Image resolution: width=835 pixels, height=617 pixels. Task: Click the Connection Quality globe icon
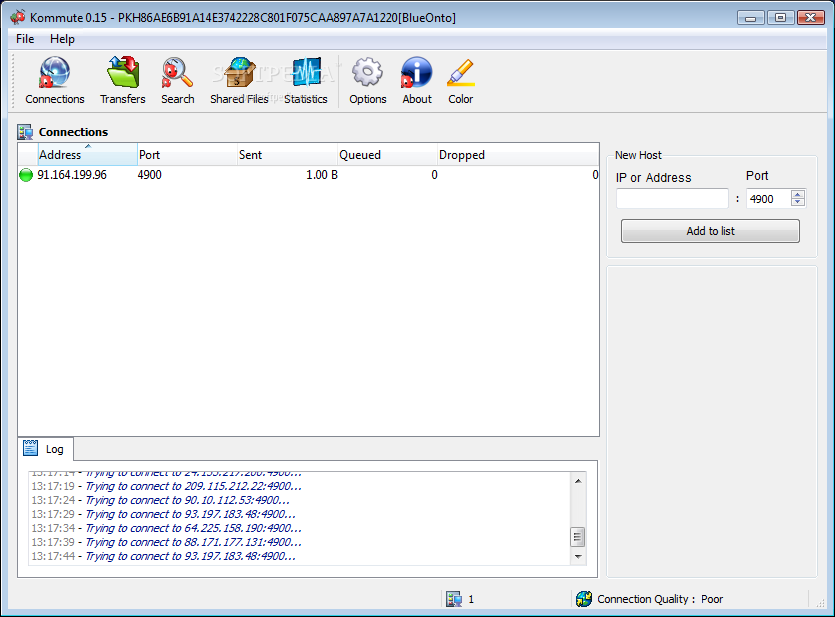pos(584,599)
